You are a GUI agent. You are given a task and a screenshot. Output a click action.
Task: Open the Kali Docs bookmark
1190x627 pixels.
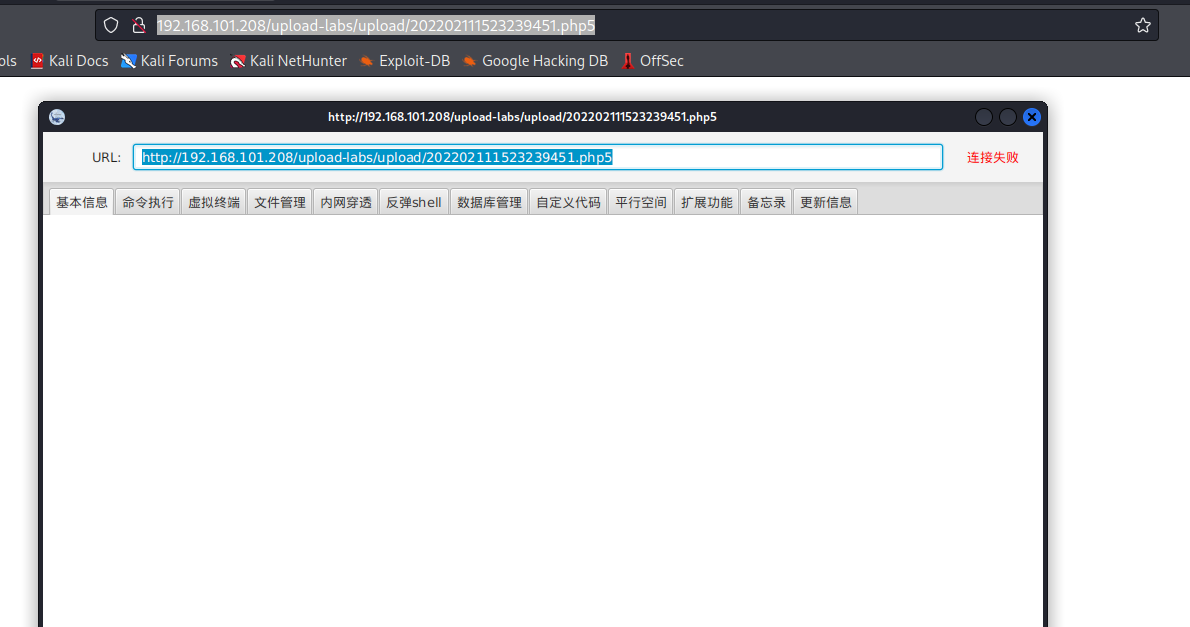(69, 61)
